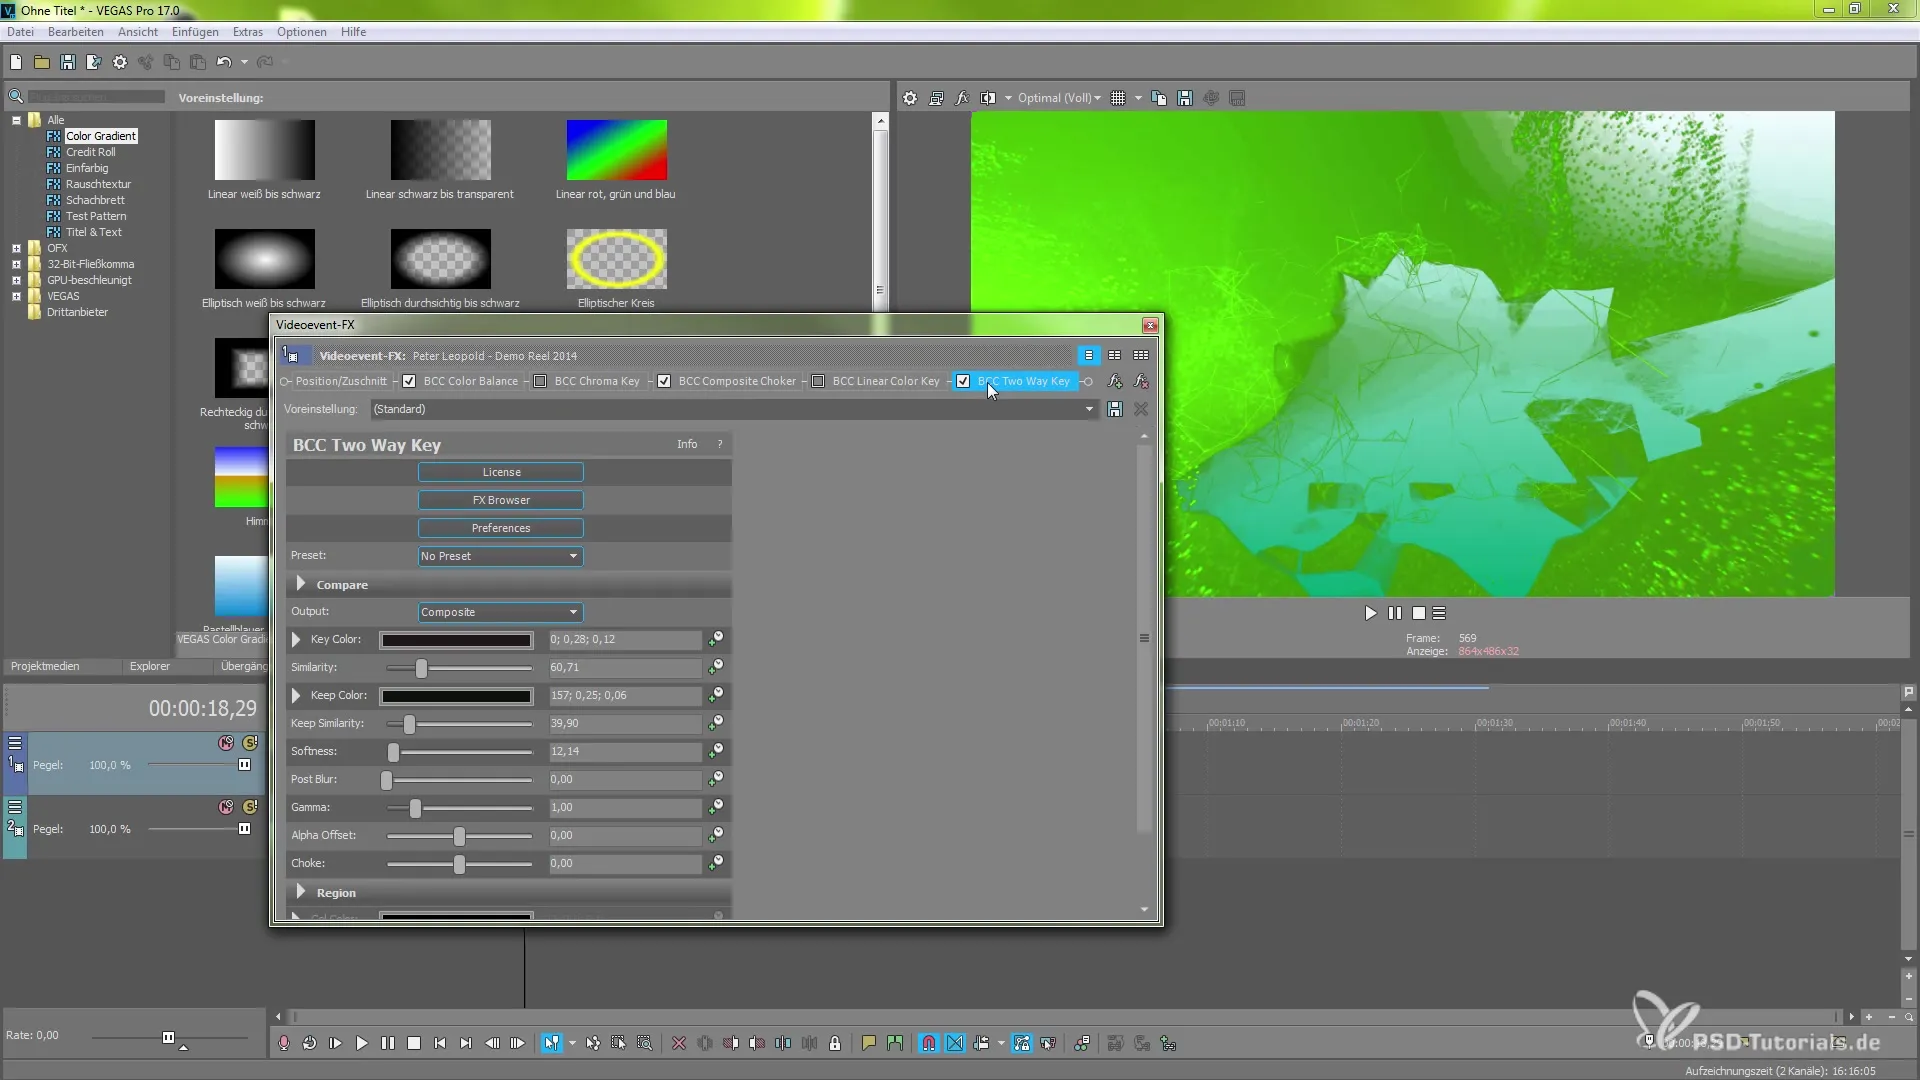Image resolution: width=1920 pixels, height=1080 pixels.
Task: Enable the BCC Chroma Key checkbox
Action: (x=540, y=381)
